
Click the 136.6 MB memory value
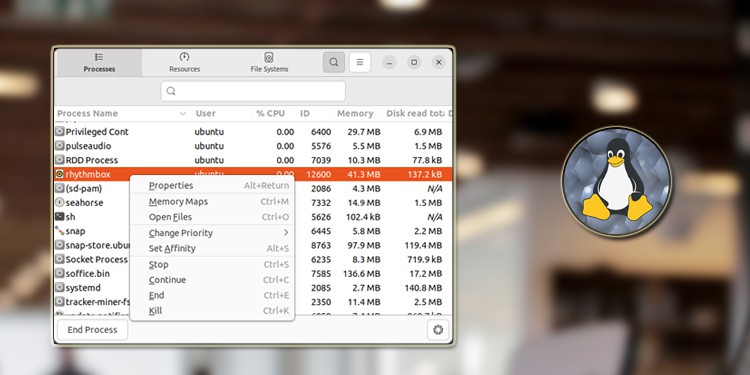coord(362,274)
